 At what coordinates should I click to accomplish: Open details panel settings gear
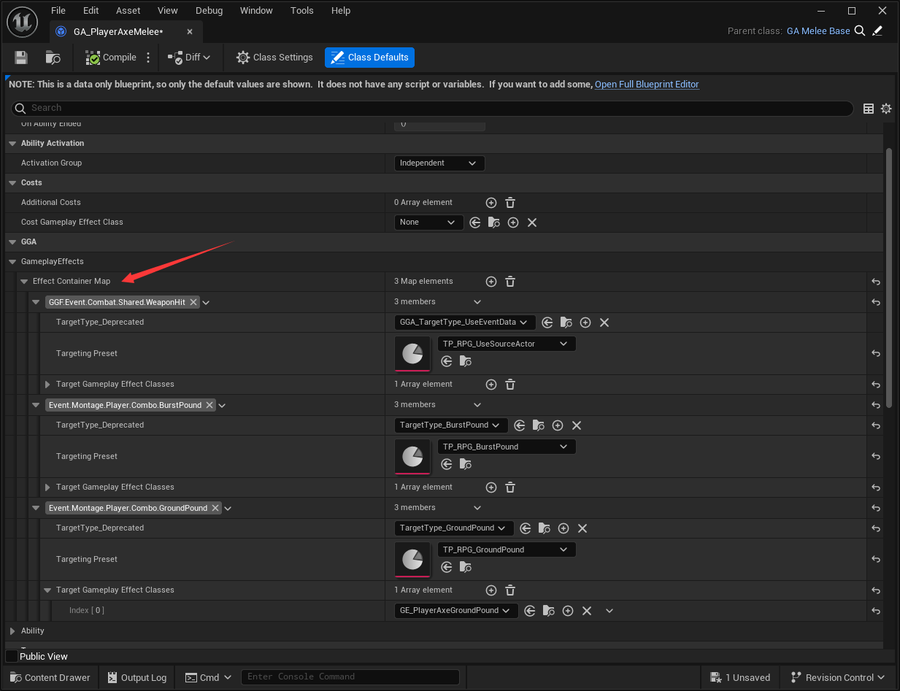886,108
